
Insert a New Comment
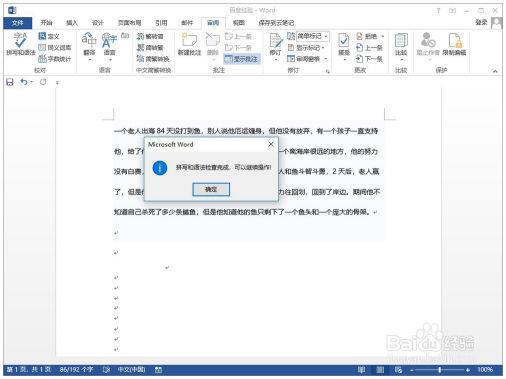tap(189, 44)
